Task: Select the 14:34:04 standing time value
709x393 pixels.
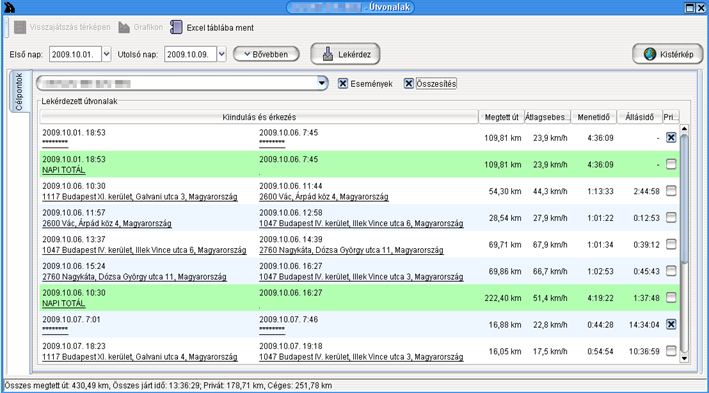Action: 644,325
